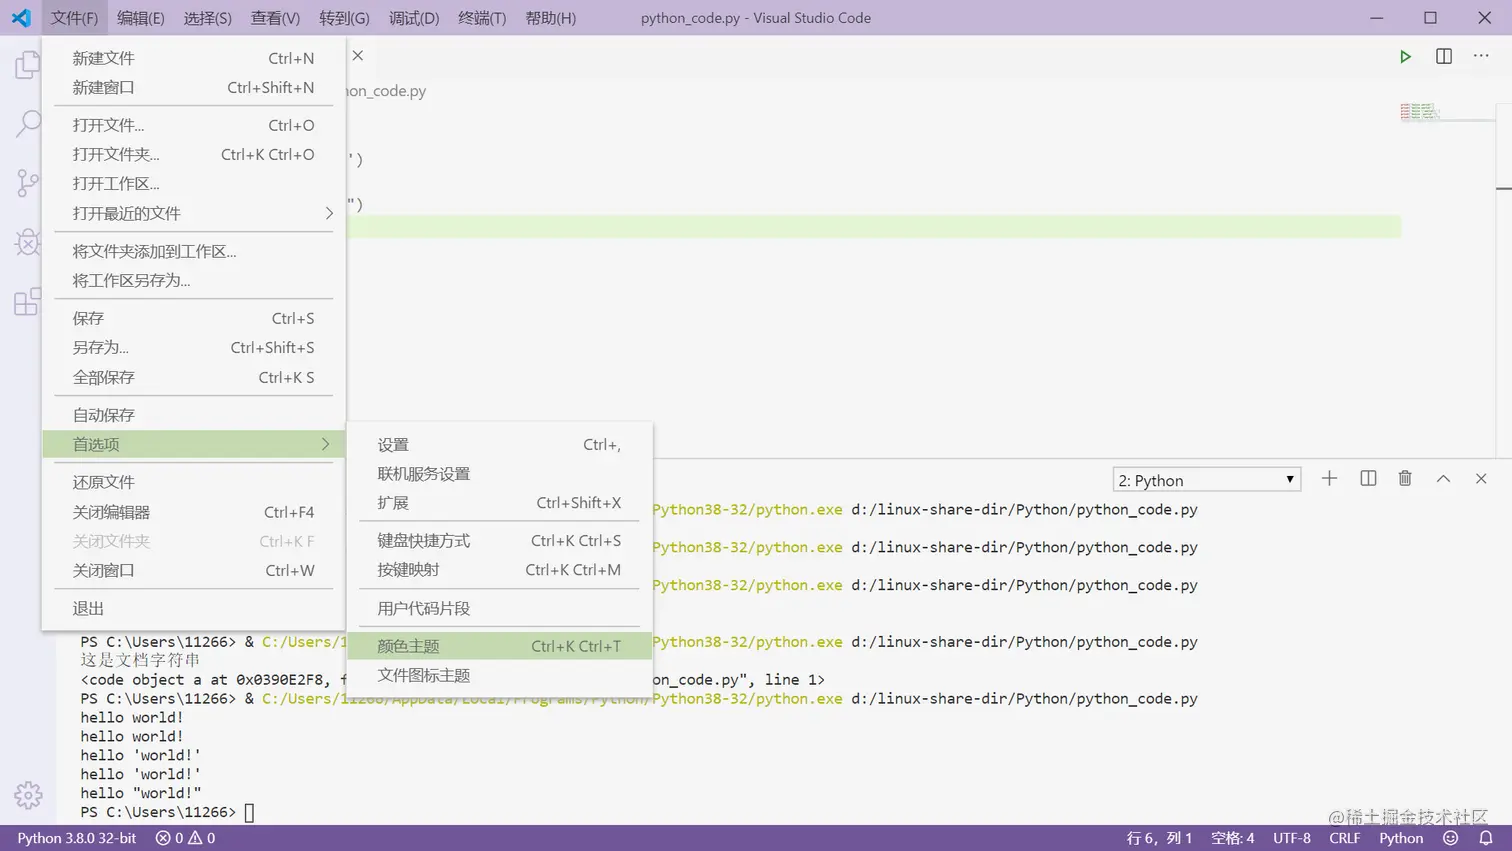Open the Search view in activity bar
Screen dimensions: 1512x851
pos(28,124)
